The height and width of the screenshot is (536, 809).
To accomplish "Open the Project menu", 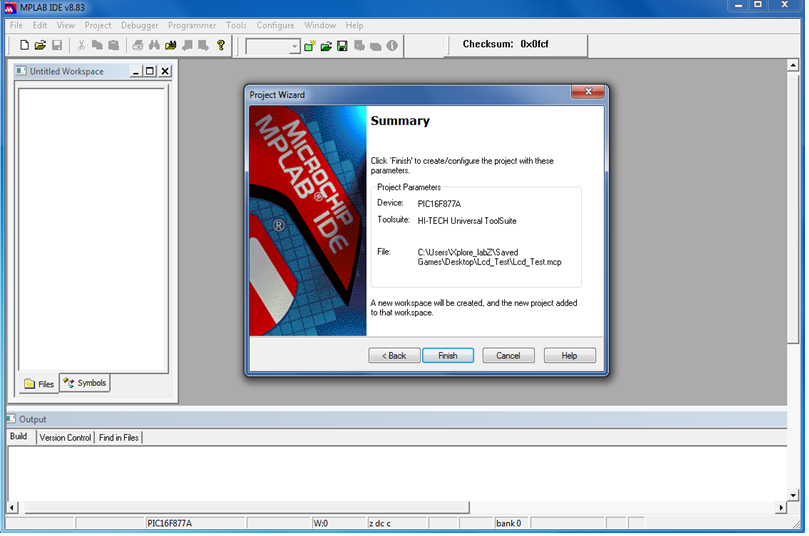I will coord(98,25).
